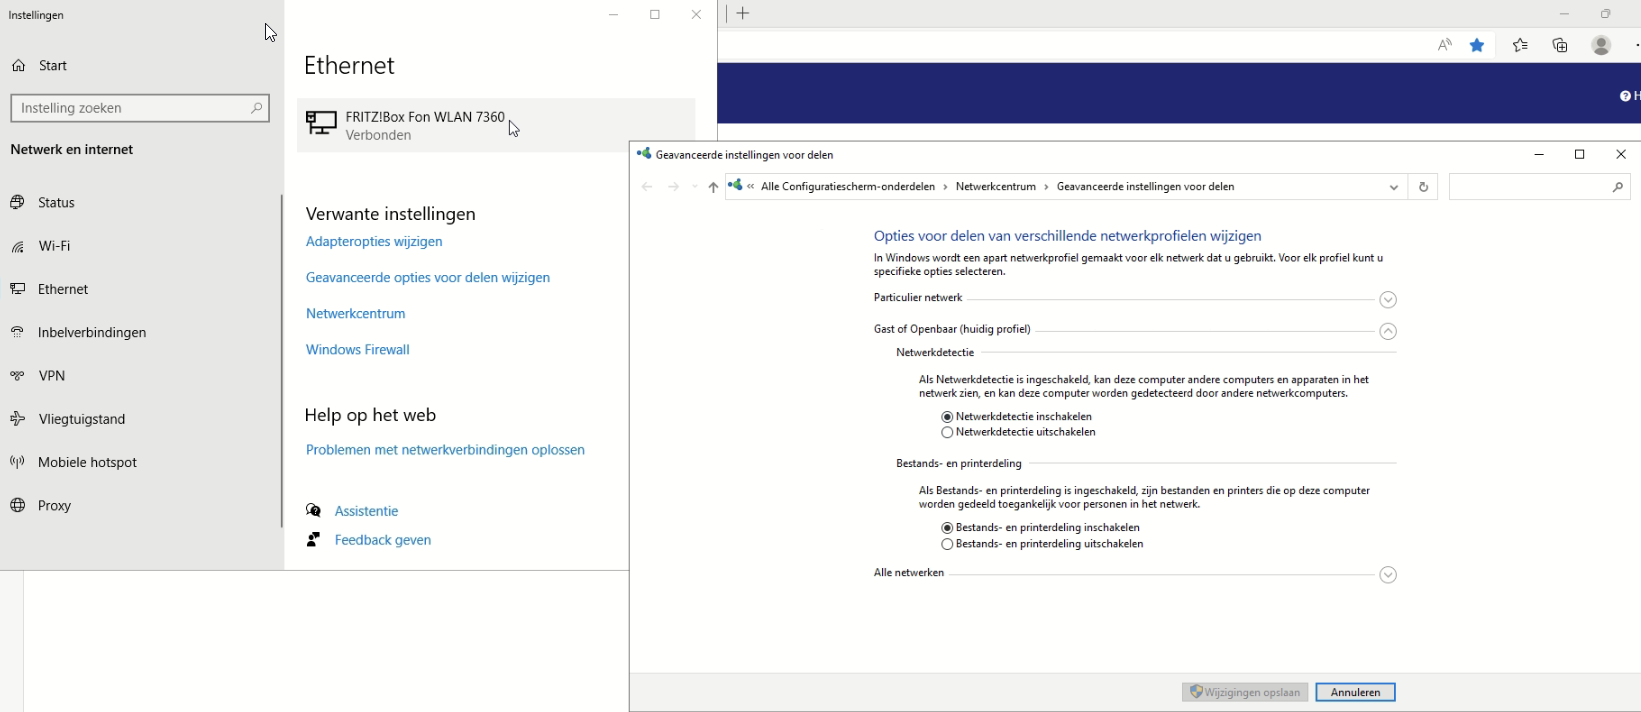The width and height of the screenshot is (1641, 712).
Task: Click Assistentie chat icon
Action: 314,511
